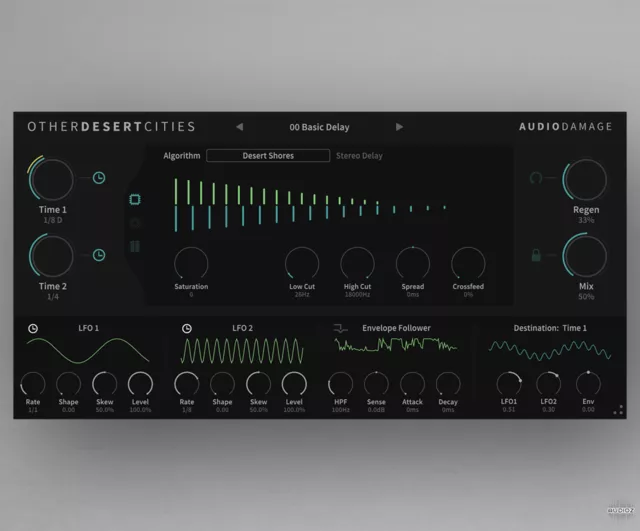The image size is (640, 531).
Task: Go to previous preset with left arrow
Action: [x=239, y=127]
